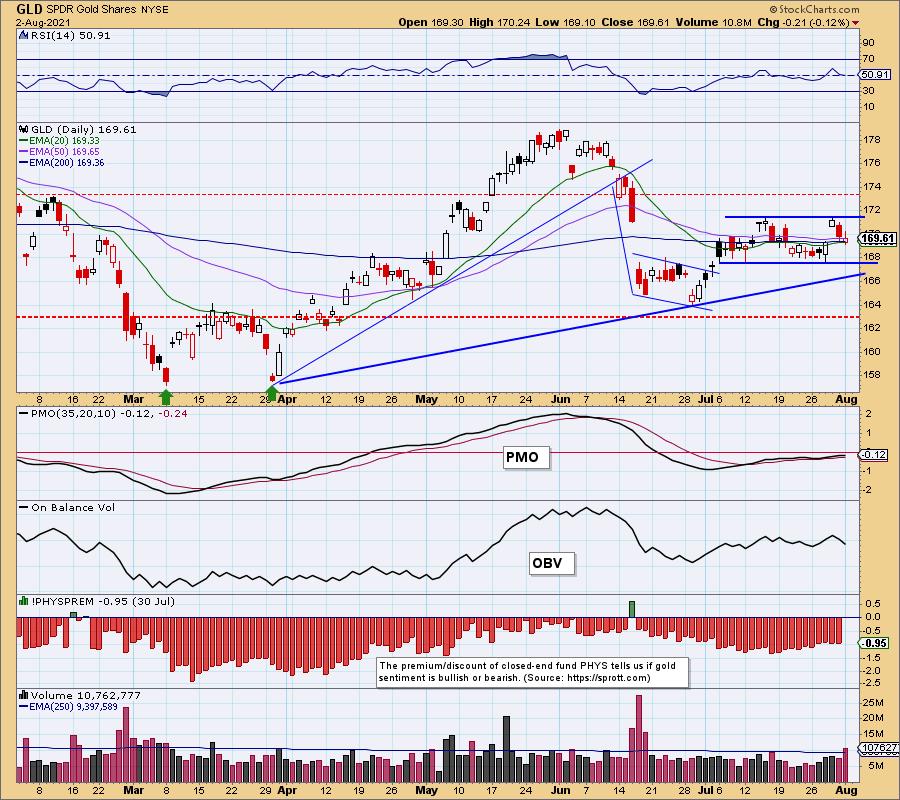Click the -0.95 PHYSPREM value tag on the right axis
This screenshot has width=900, height=800.
pyautogui.click(x=874, y=643)
